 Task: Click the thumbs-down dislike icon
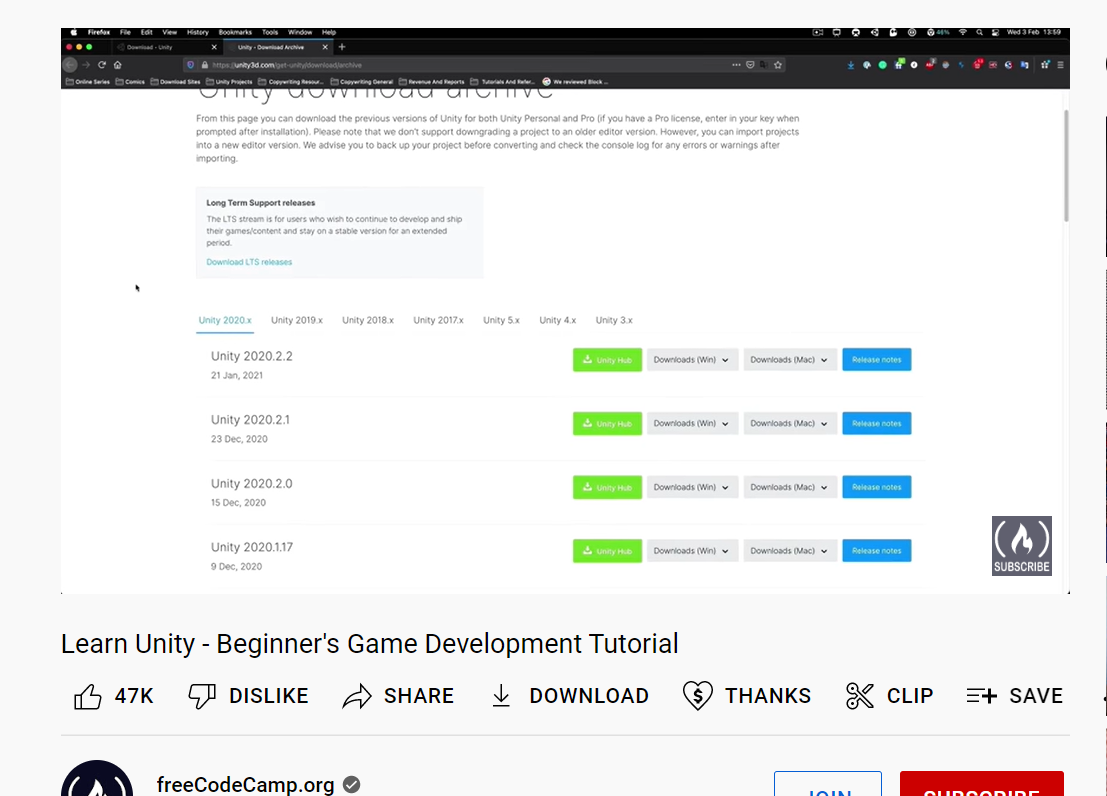(x=202, y=696)
